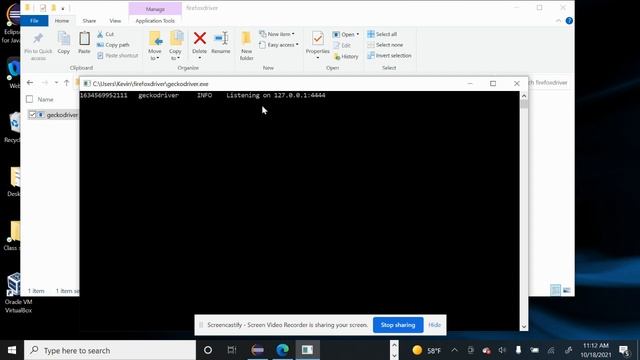Image resolution: width=640 pixels, height=360 pixels.
Task: Collapse the Explorer ribbon with the chevron
Action: point(558,21)
